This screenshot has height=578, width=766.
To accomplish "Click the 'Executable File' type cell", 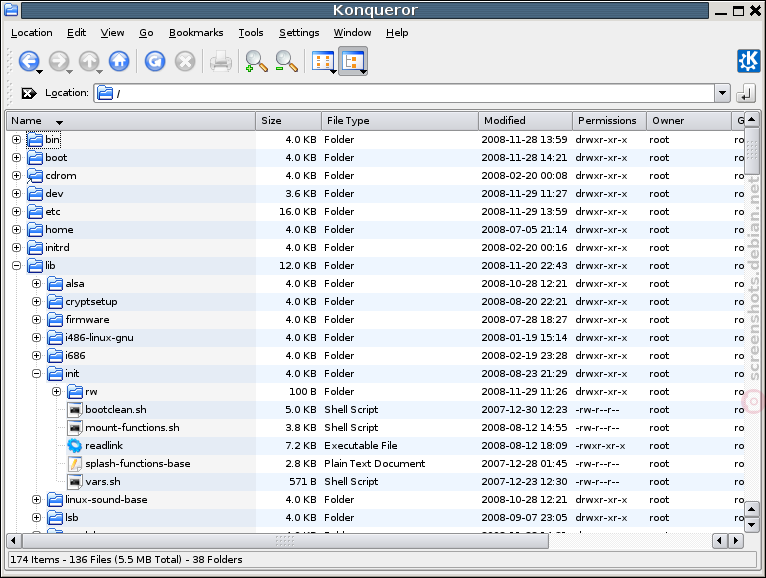I will tap(361, 446).
